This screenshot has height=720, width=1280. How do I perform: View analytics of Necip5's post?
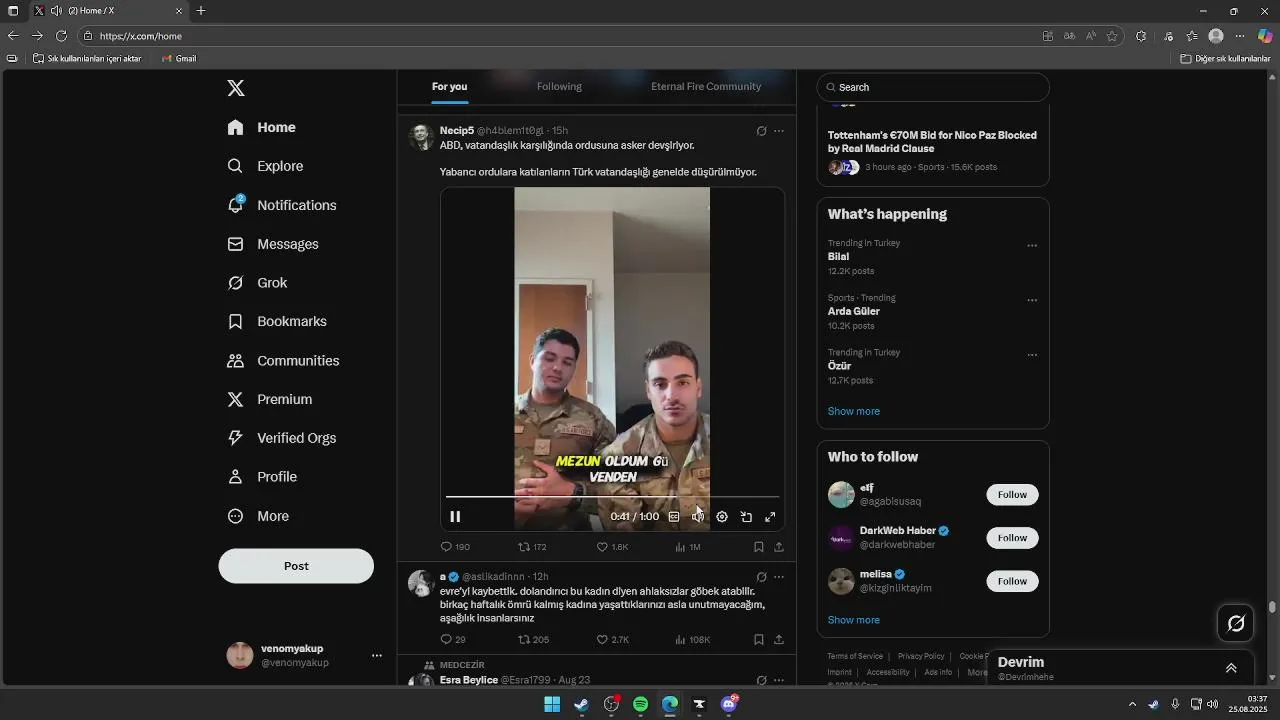[x=687, y=547]
